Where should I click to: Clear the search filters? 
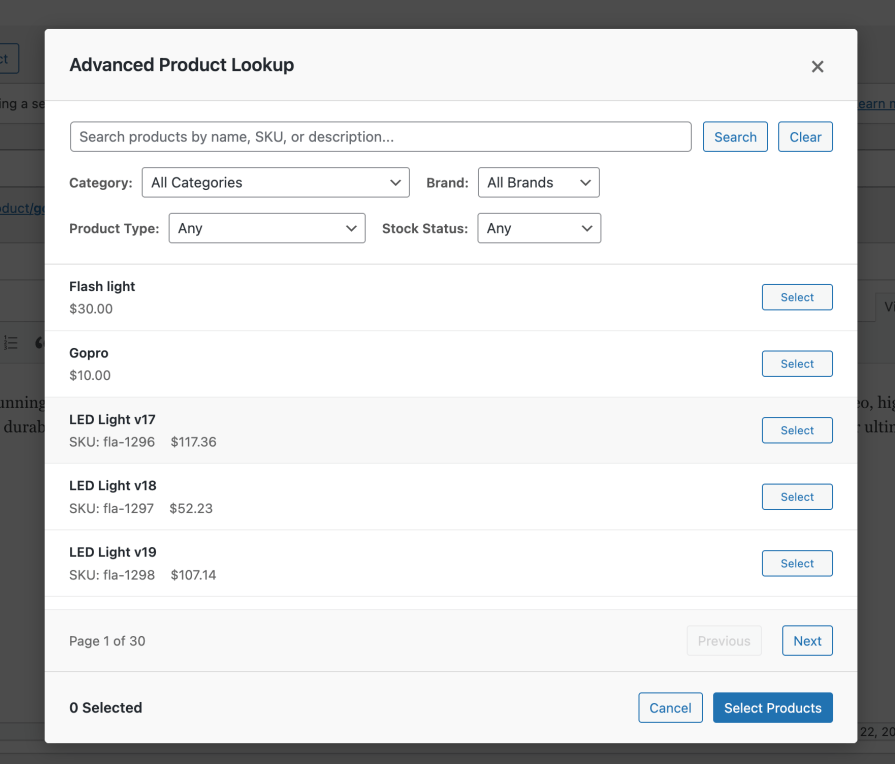click(x=805, y=137)
